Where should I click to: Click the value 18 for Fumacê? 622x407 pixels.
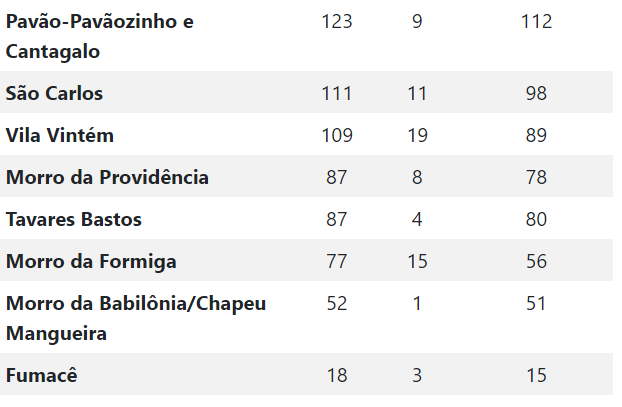tap(337, 375)
